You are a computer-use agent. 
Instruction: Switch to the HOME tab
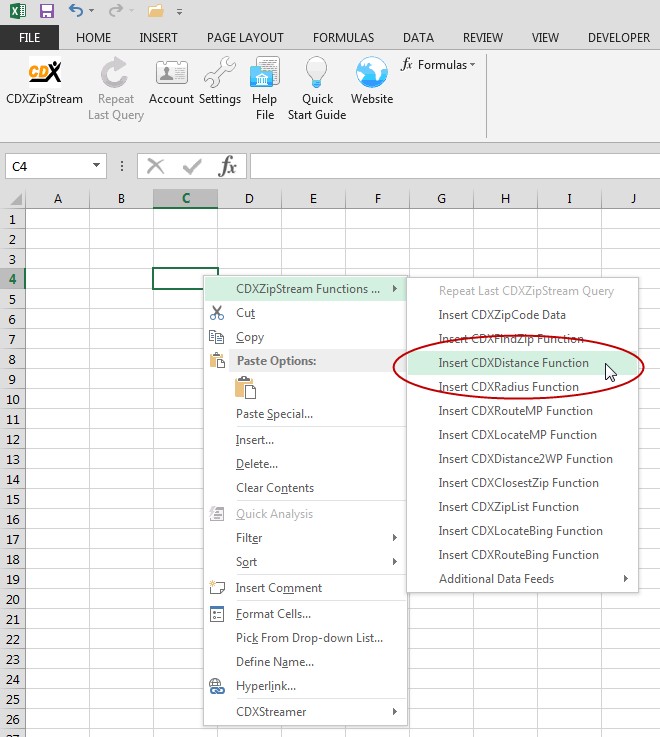pyautogui.click(x=94, y=38)
